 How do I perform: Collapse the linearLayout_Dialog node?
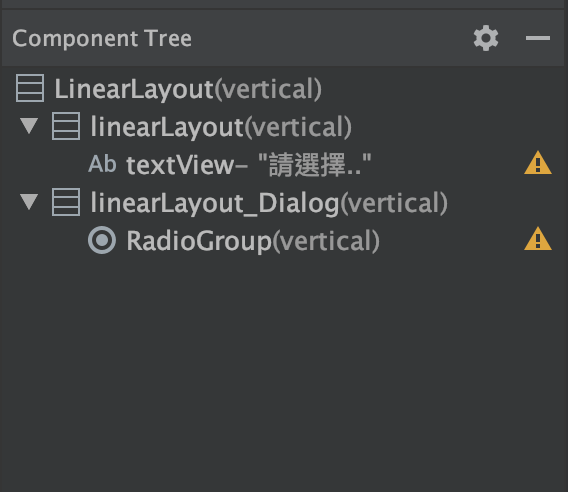click(29, 202)
